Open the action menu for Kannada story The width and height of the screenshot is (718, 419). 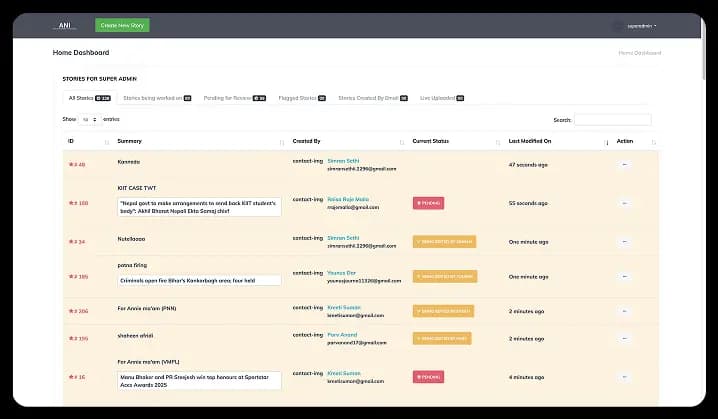625,164
